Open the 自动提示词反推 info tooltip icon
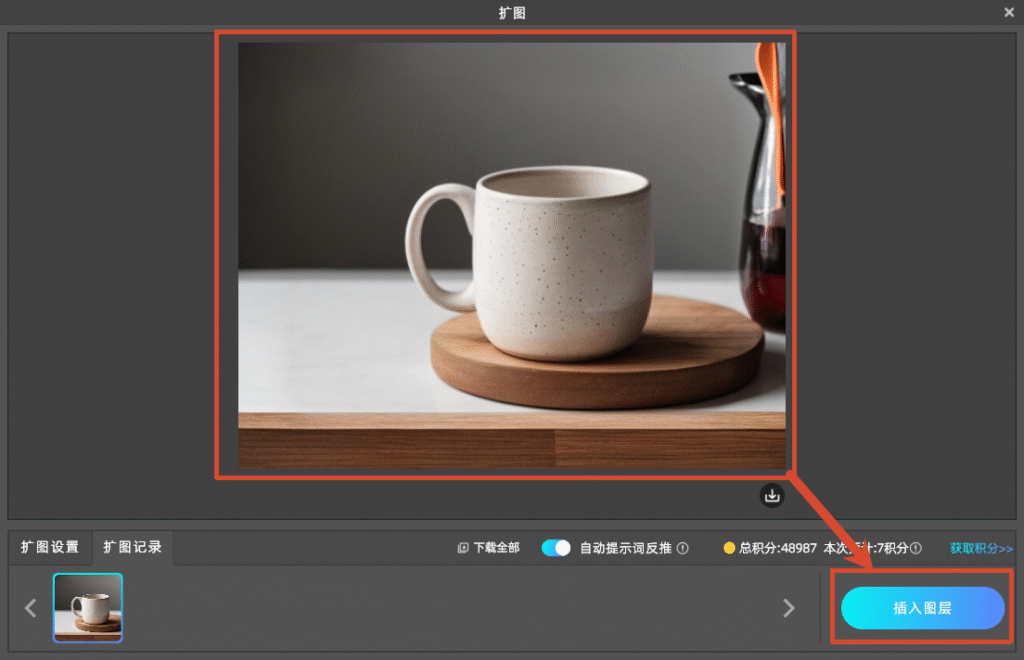Image resolution: width=1024 pixels, height=660 pixels. tap(683, 548)
